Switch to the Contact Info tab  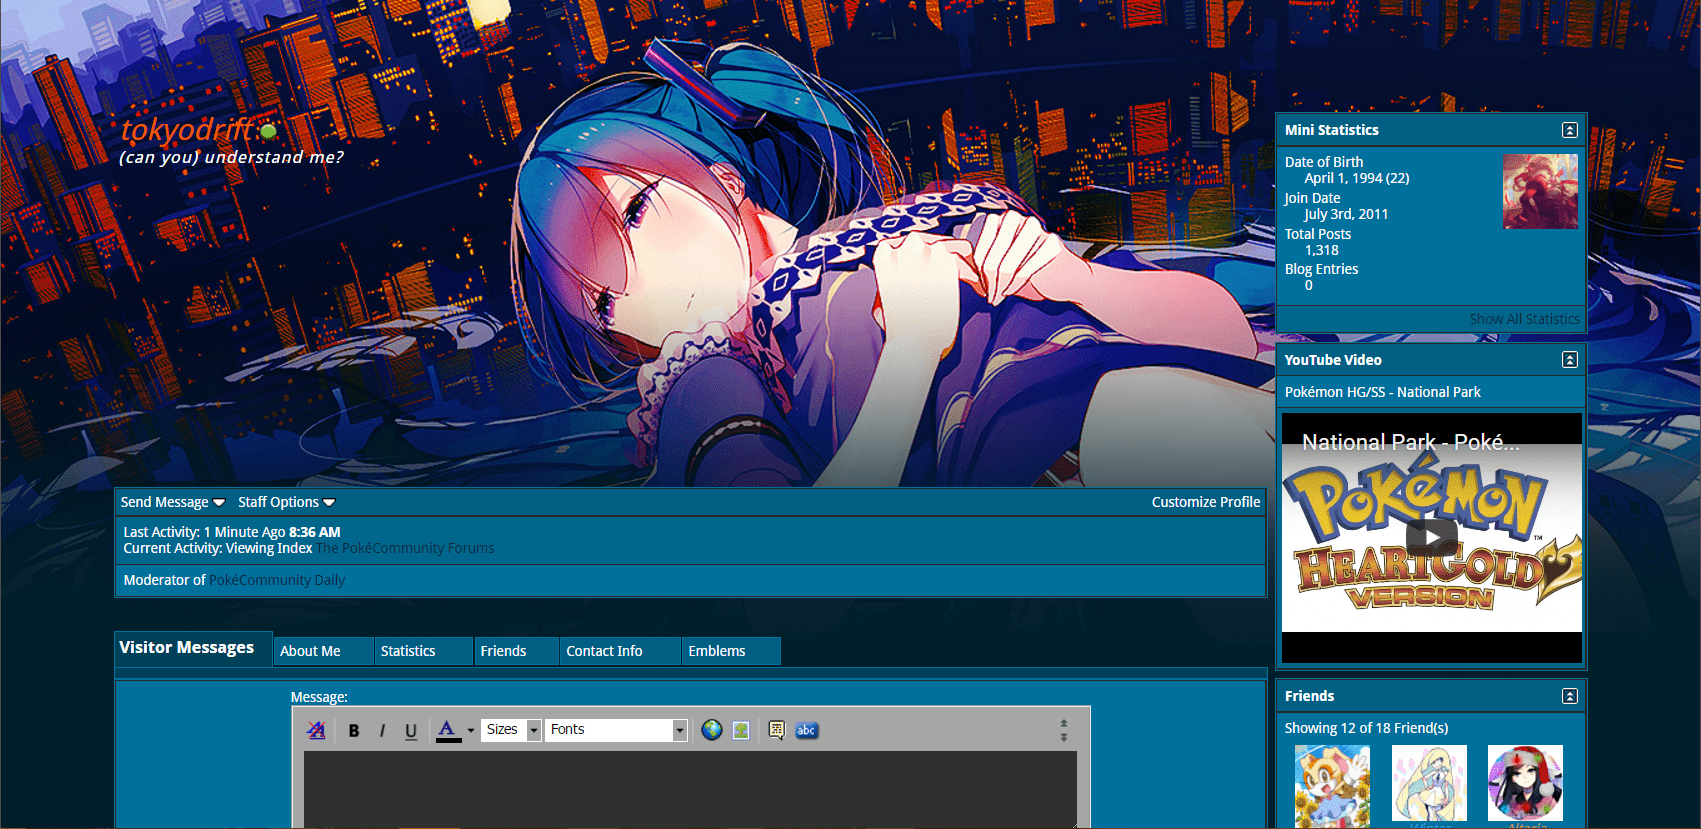tap(619, 651)
